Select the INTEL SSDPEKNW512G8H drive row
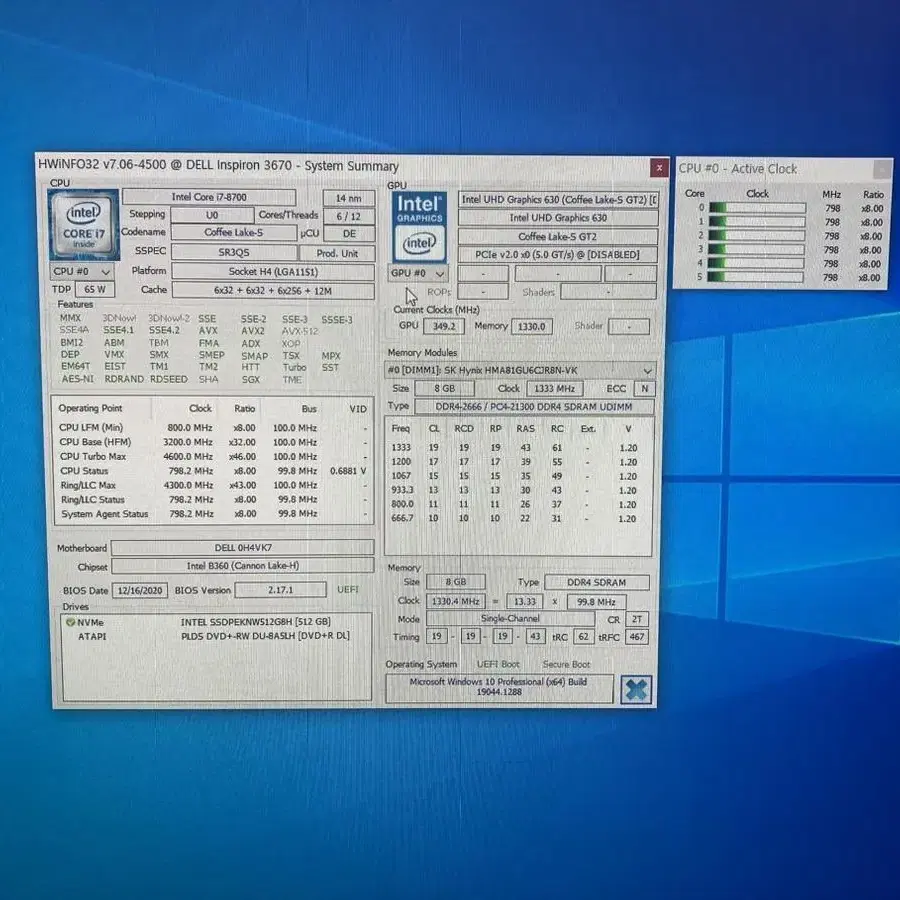 point(217,622)
